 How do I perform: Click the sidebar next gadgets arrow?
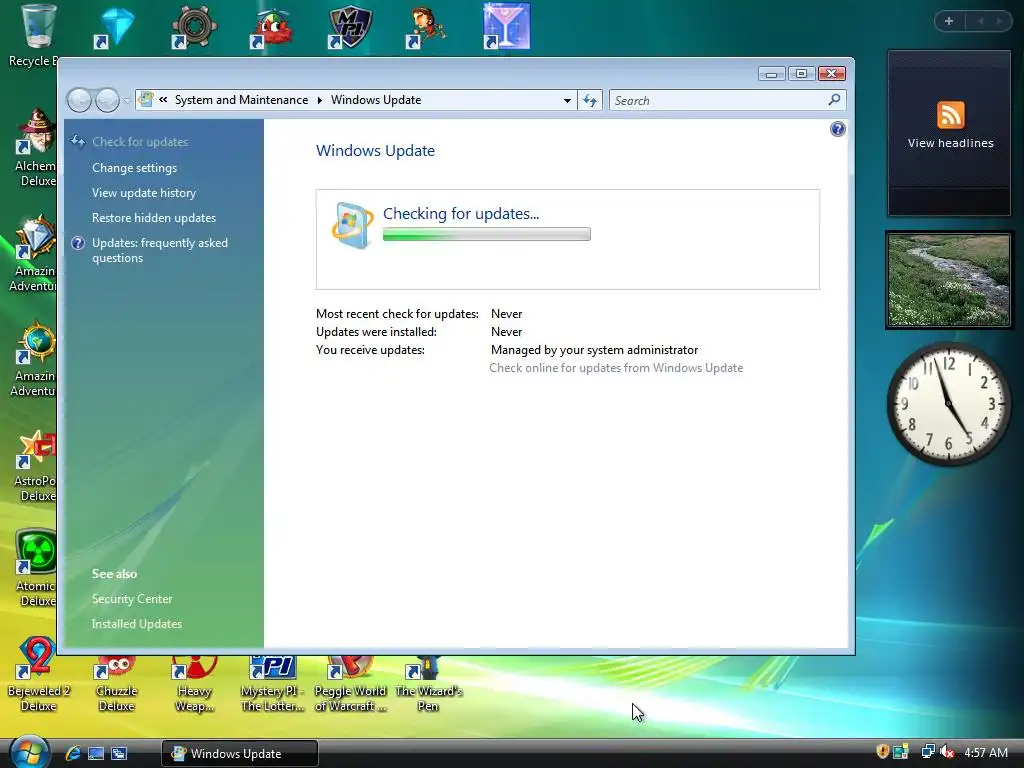(999, 22)
